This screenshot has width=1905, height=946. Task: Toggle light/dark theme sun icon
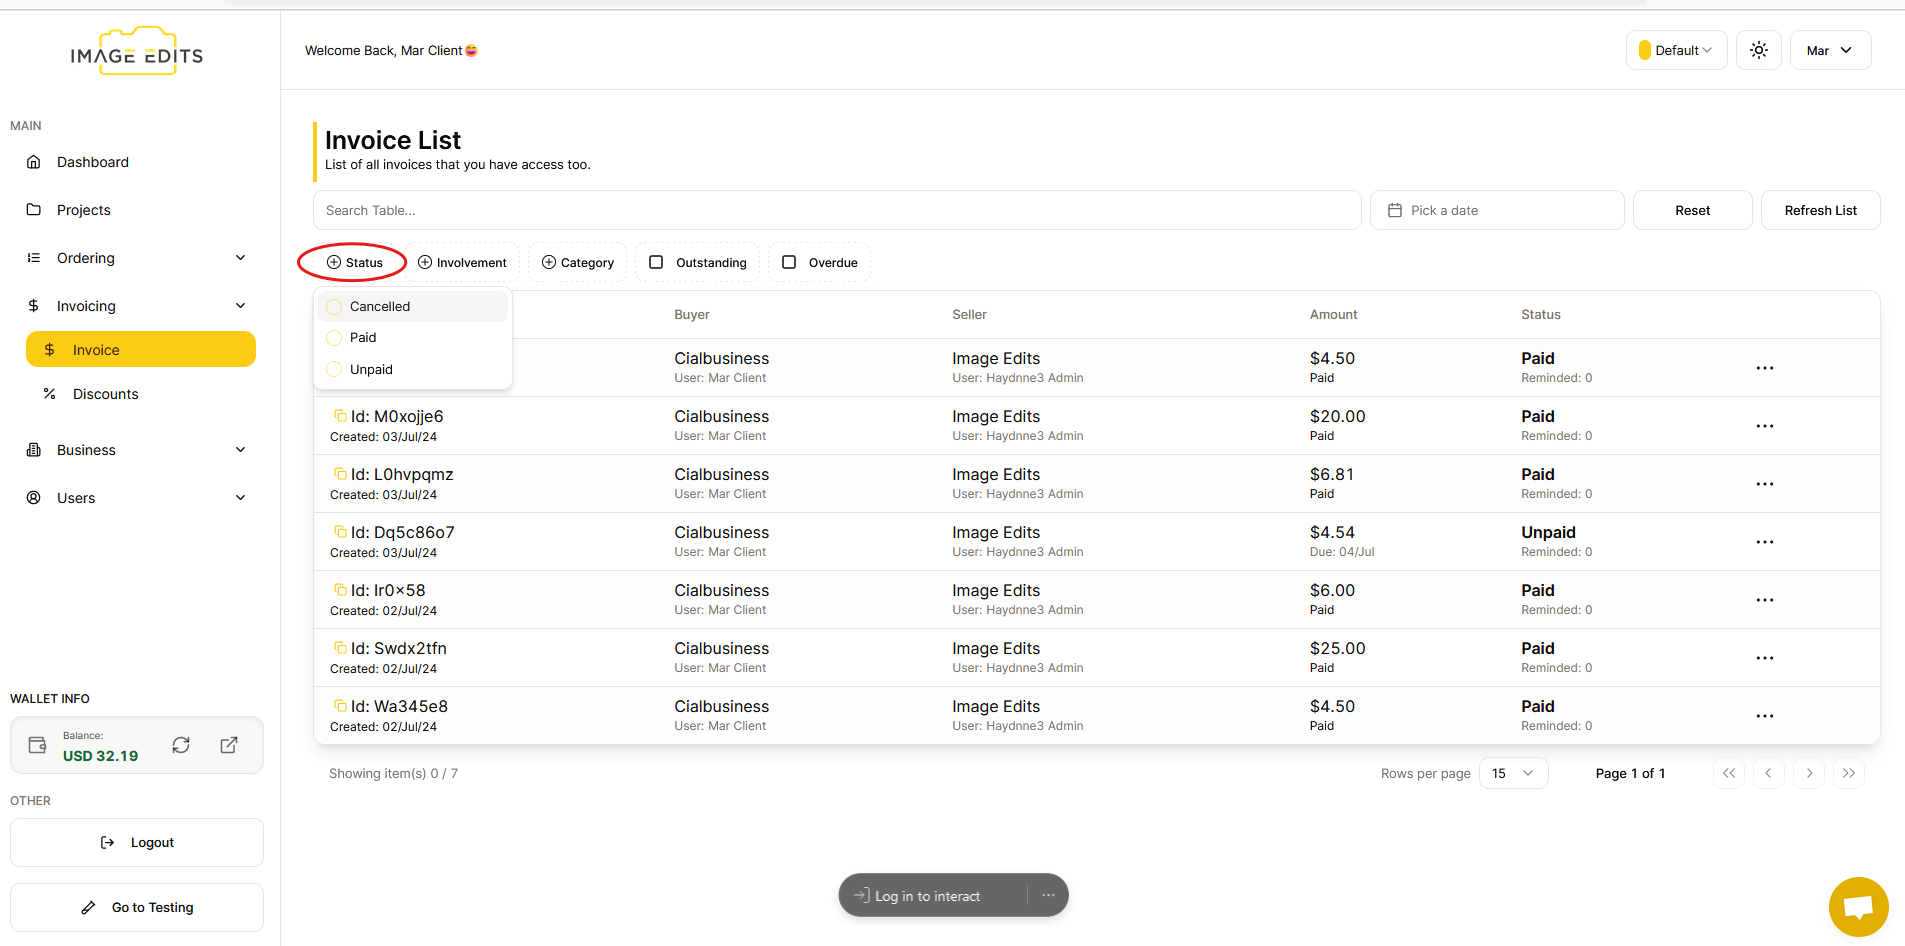point(1759,50)
